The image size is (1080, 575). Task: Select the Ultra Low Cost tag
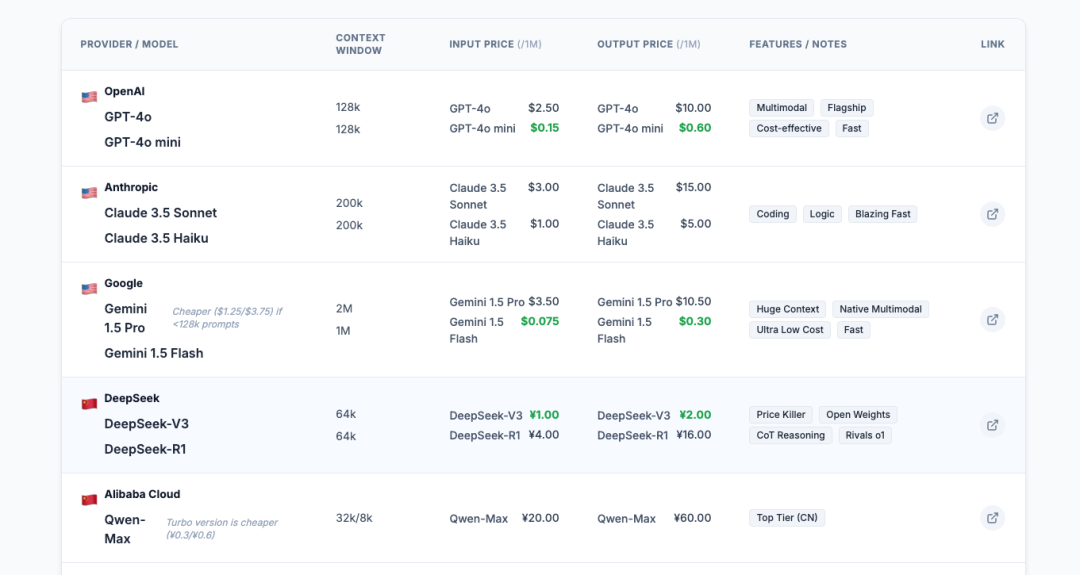789,330
